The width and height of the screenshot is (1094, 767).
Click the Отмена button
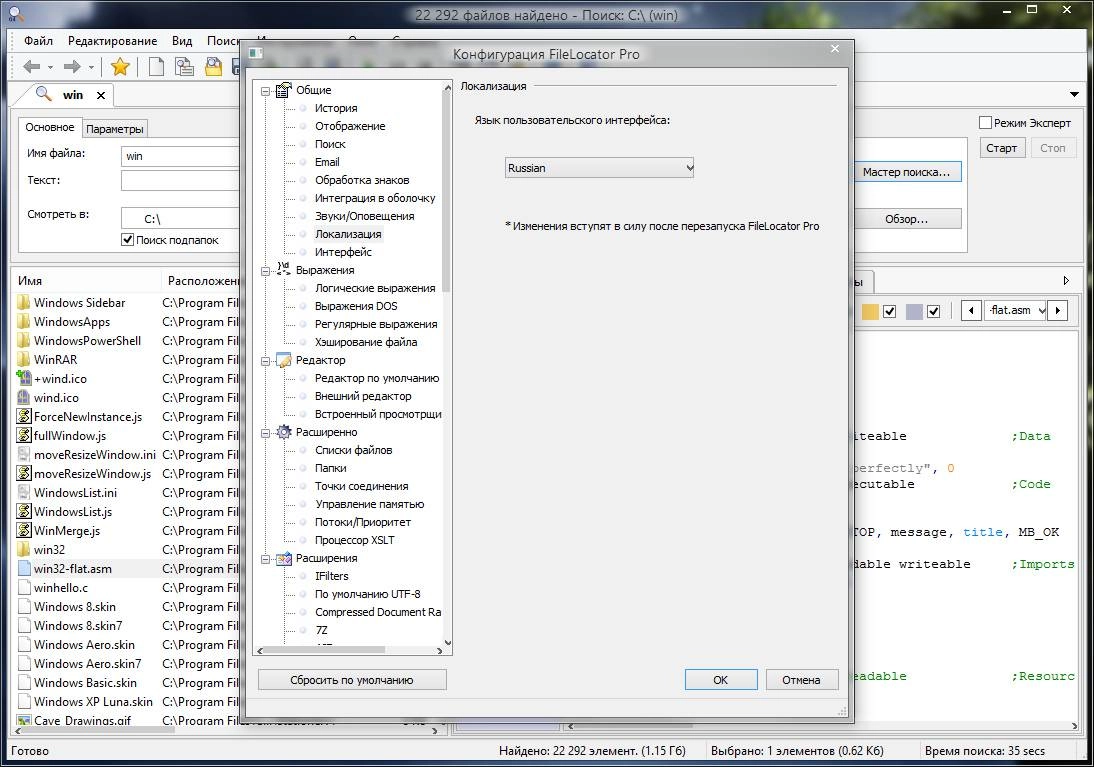tap(801, 679)
